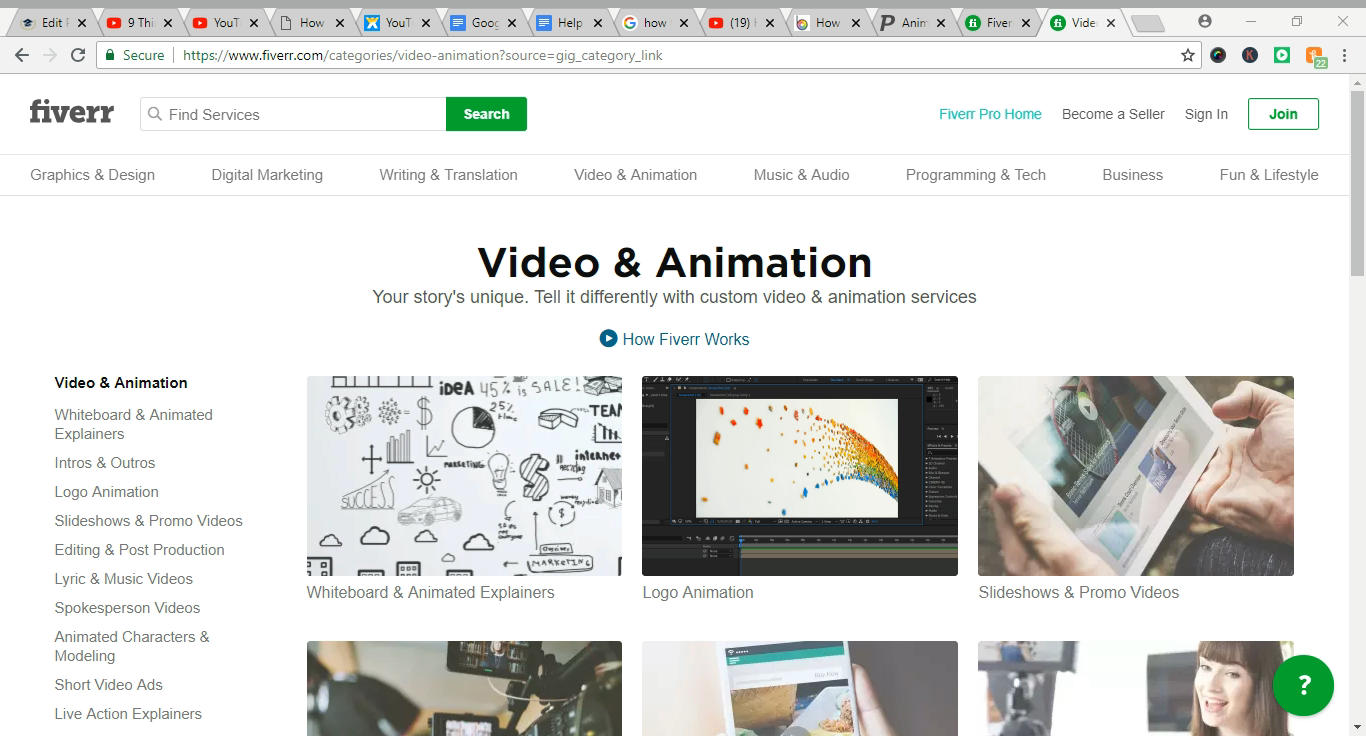Click the browser forward arrow
Image resolution: width=1366 pixels, height=736 pixels.
50,55
